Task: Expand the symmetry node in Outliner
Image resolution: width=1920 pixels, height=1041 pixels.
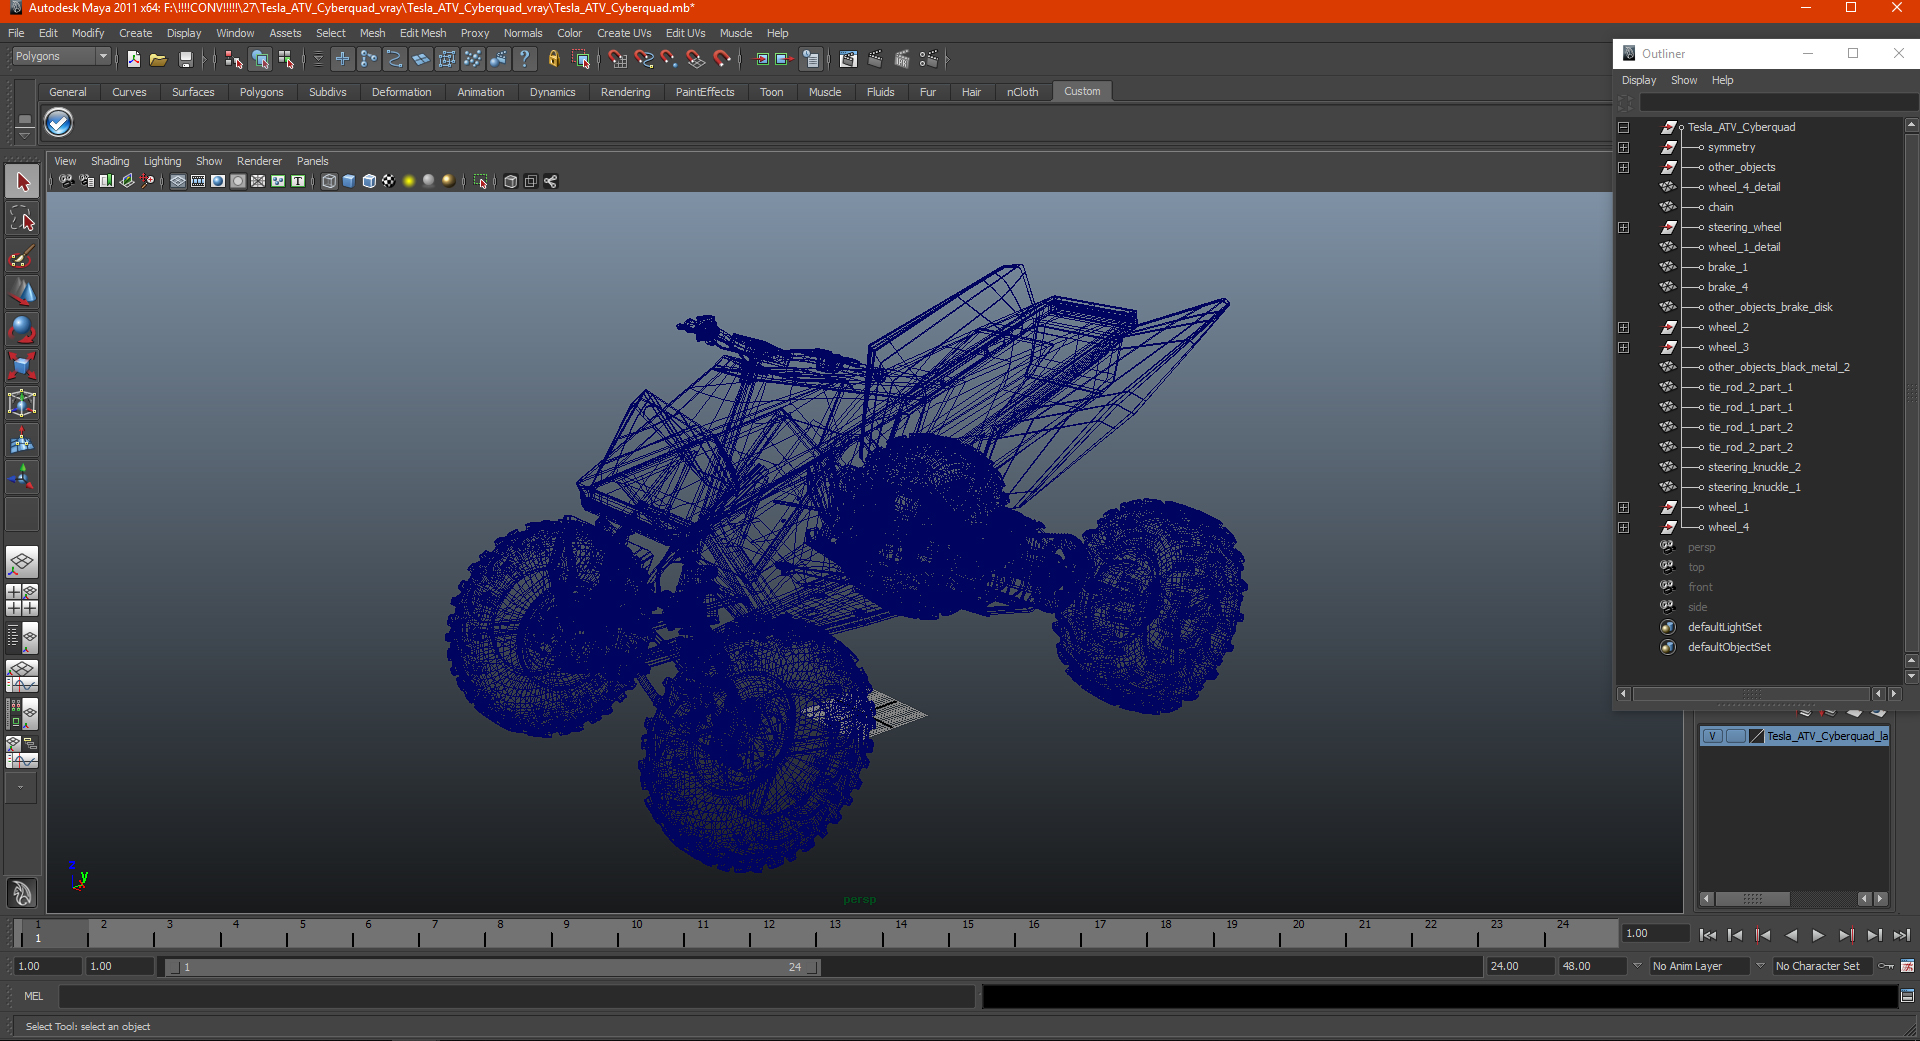Action: [1624, 147]
